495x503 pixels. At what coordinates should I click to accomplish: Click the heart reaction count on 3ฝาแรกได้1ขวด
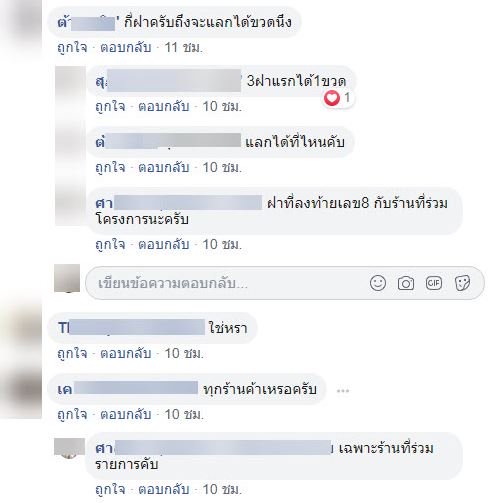338,98
